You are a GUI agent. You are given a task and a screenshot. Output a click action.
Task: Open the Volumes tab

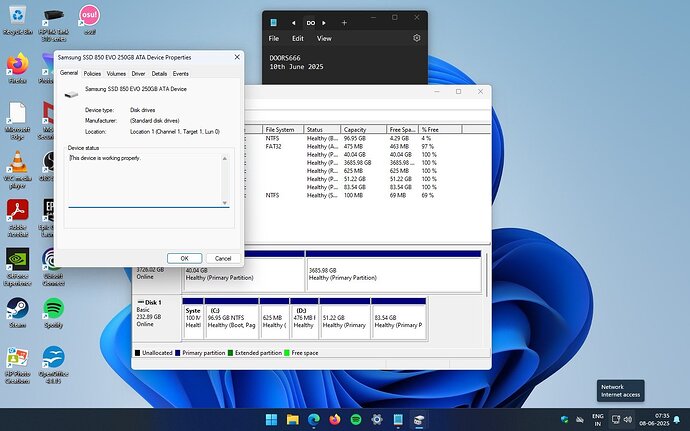click(x=116, y=74)
